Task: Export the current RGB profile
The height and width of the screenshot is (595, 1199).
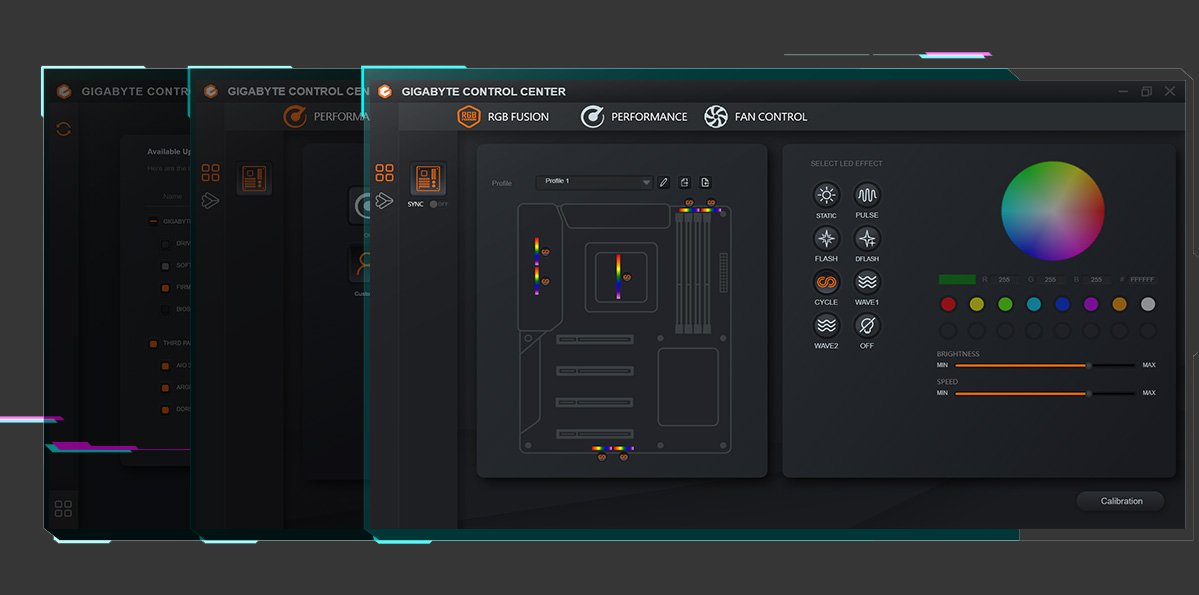Action: pyautogui.click(x=684, y=182)
